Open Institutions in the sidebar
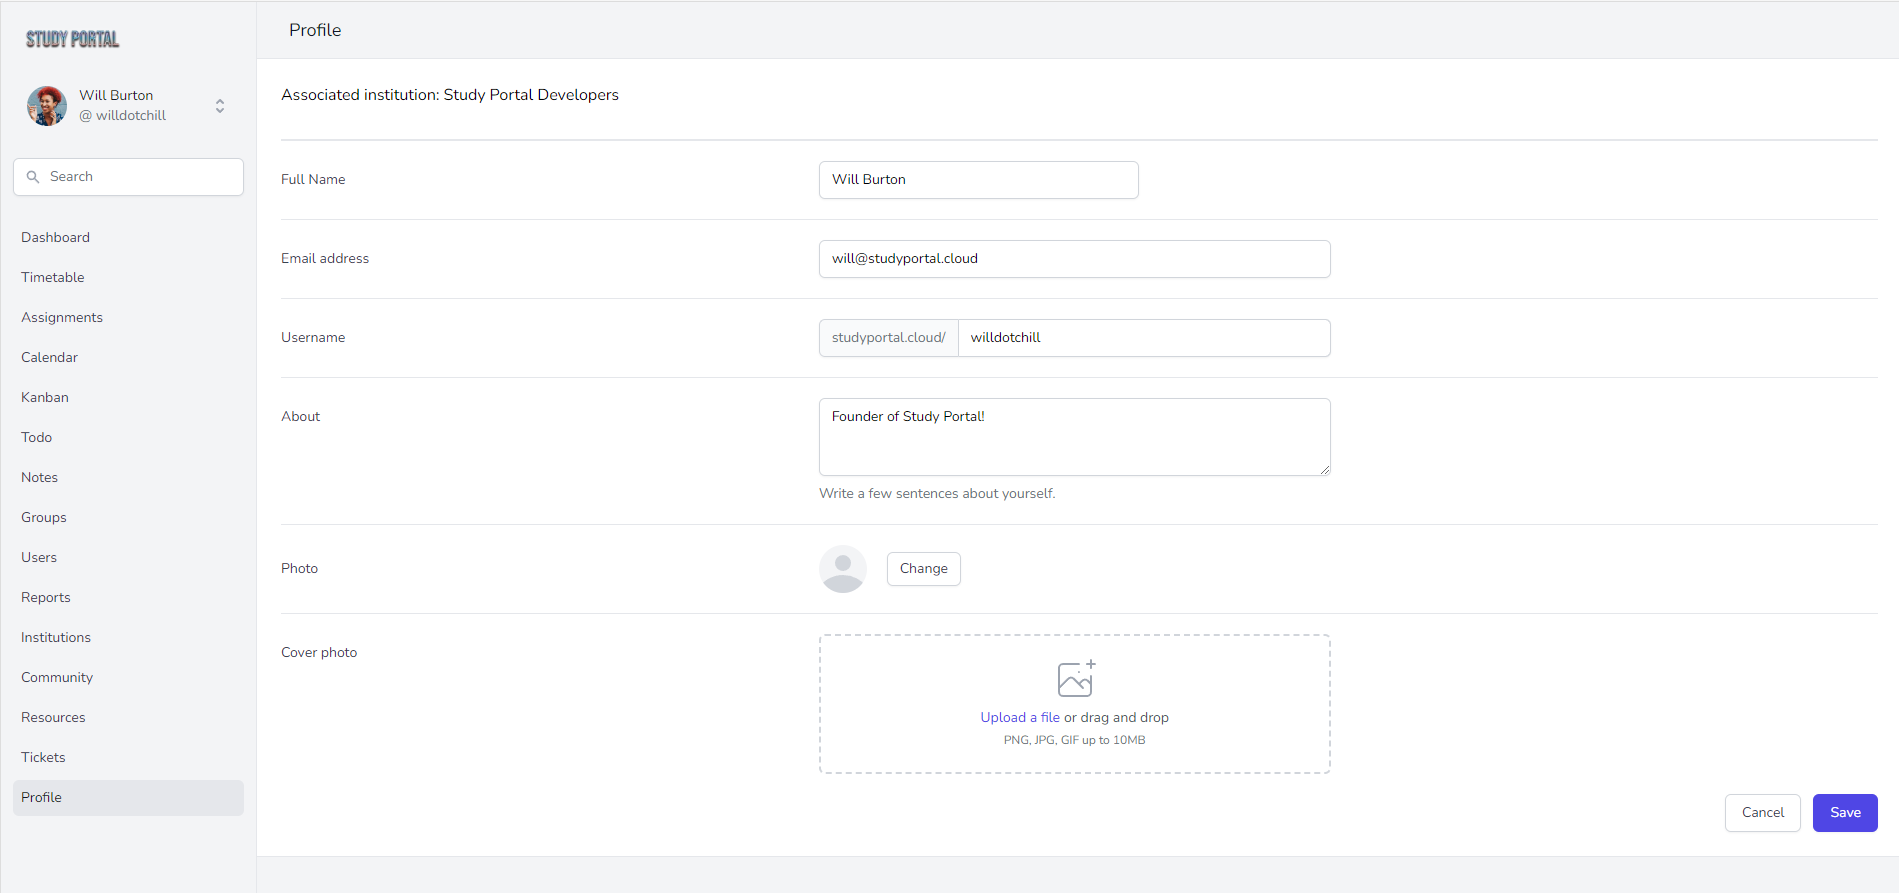The width and height of the screenshot is (1899, 893). pos(128,637)
